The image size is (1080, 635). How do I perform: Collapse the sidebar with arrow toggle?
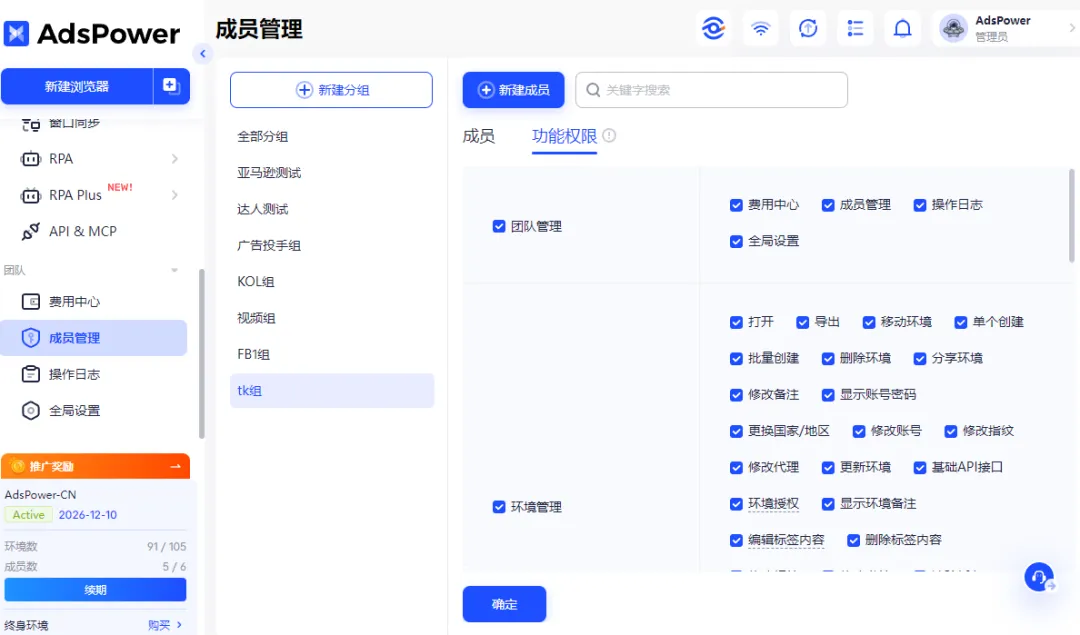[202, 53]
